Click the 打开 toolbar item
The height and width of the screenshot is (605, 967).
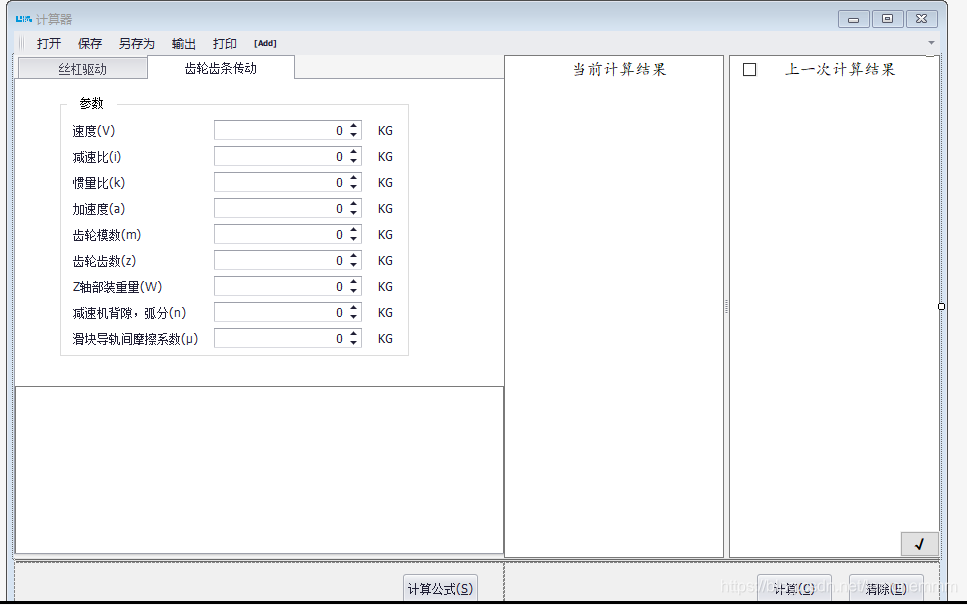click(49, 43)
